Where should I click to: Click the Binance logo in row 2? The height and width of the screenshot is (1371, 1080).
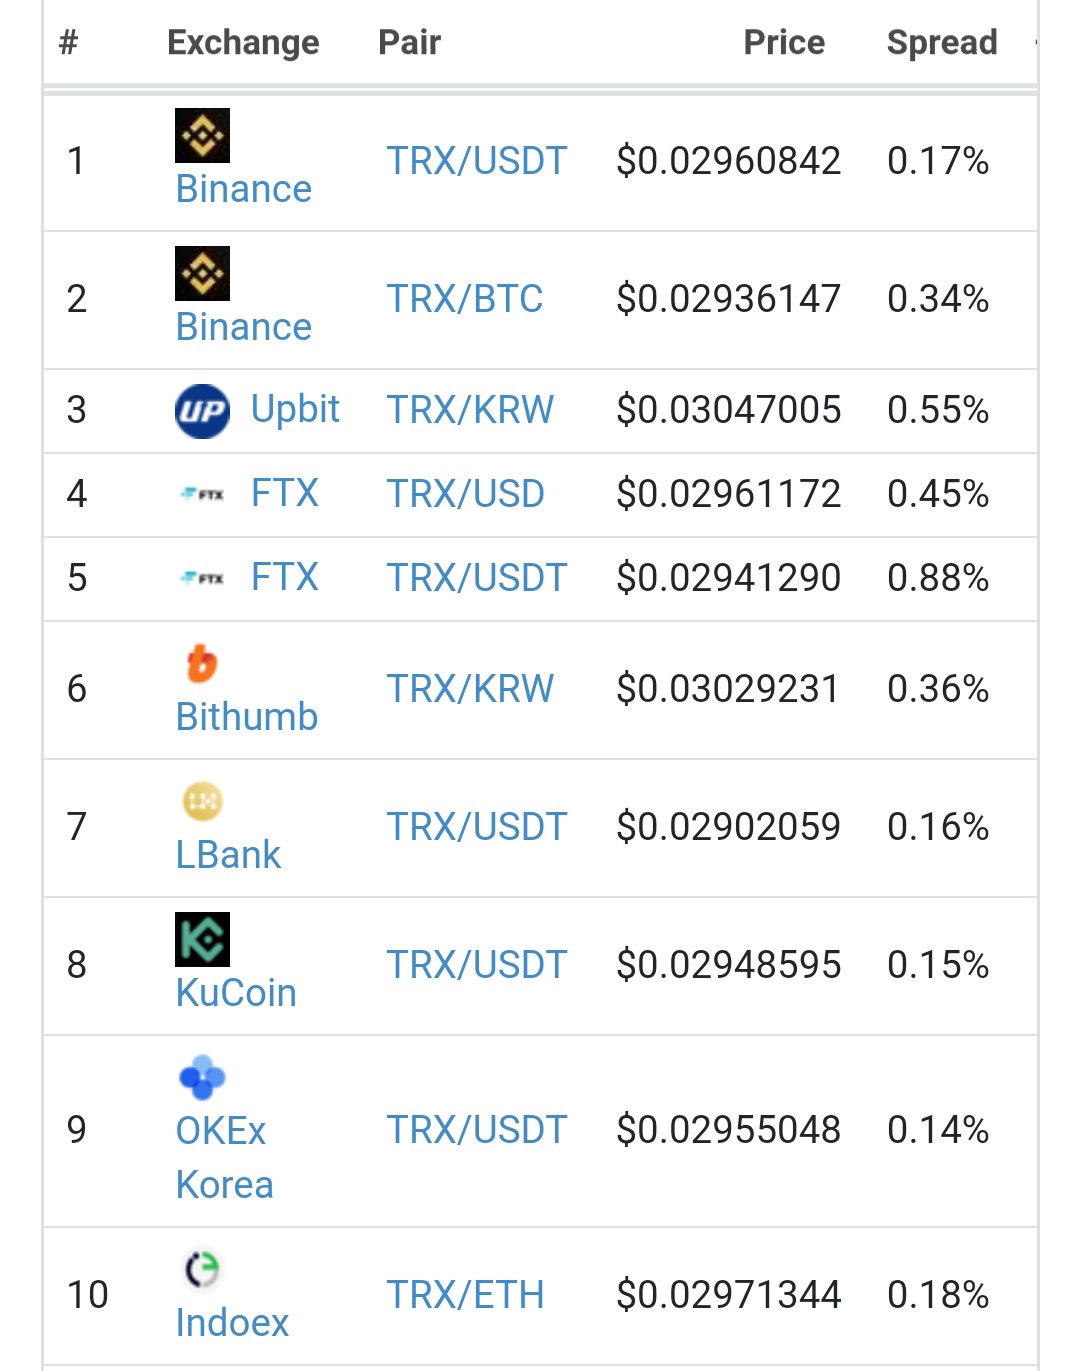tap(202, 273)
